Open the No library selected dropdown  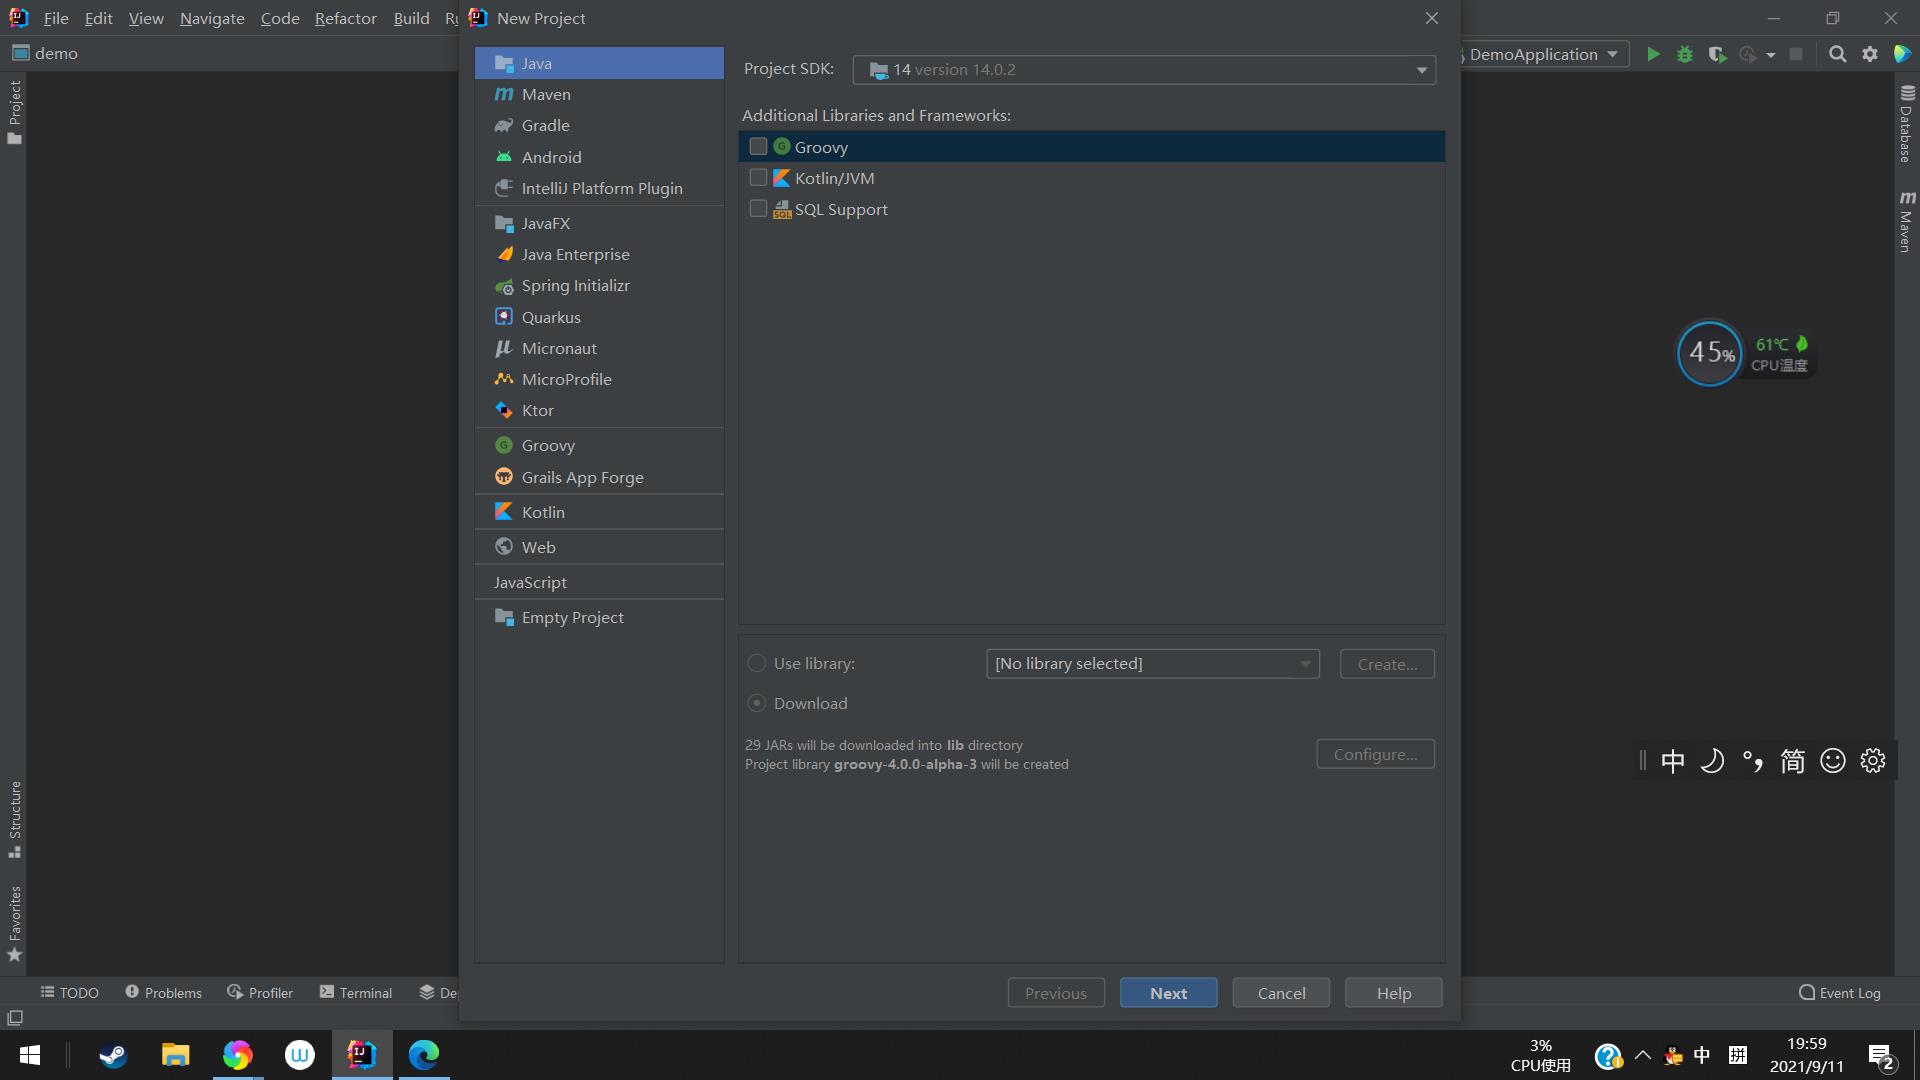[x=1152, y=664]
